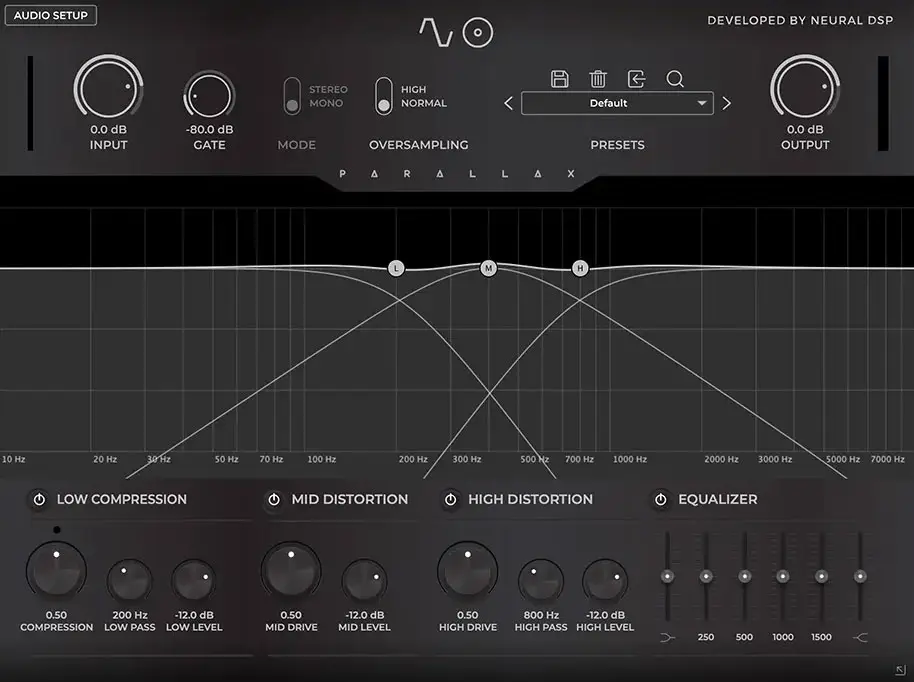The width and height of the screenshot is (914, 682).
Task: Go to the previous preset
Action: (508, 103)
